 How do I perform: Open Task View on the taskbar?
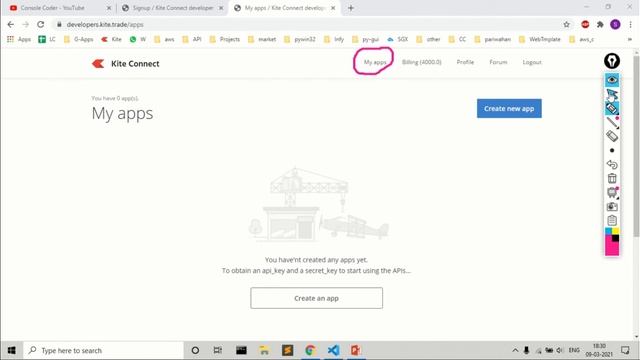click(x=218, y=350)
